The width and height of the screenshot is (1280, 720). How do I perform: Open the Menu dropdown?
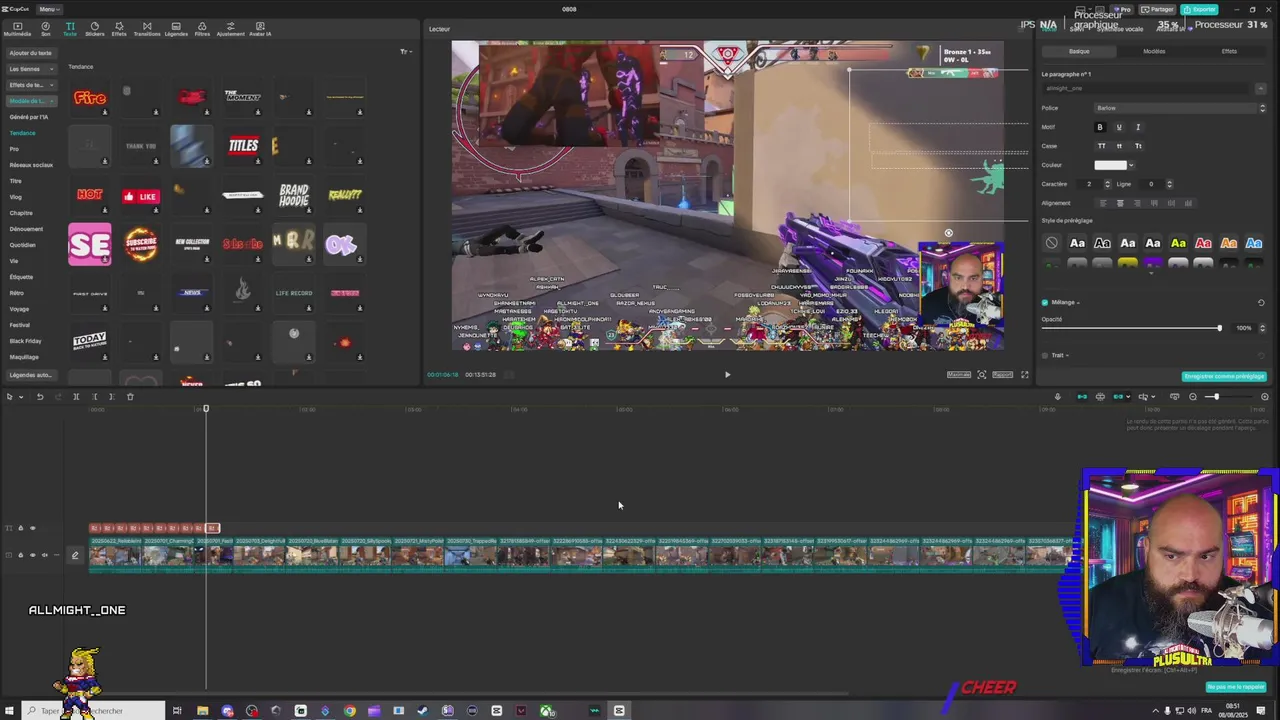pos(48,9)
